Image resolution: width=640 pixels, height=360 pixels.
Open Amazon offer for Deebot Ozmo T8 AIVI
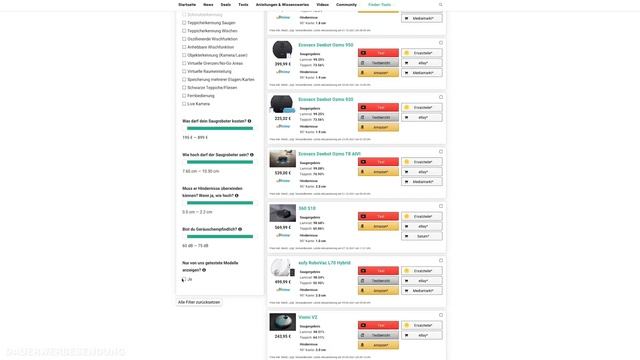(378, 172)
